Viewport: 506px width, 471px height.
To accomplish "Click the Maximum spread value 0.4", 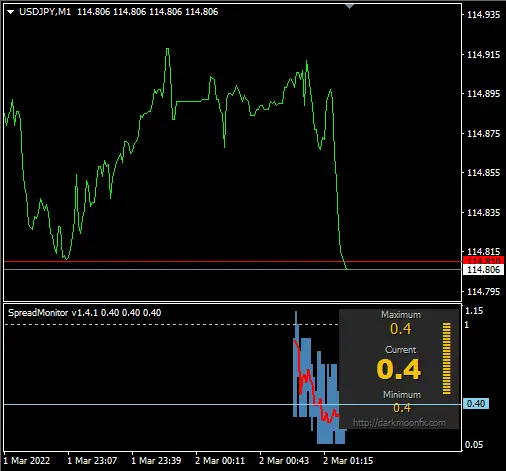I will pos(401,329).
